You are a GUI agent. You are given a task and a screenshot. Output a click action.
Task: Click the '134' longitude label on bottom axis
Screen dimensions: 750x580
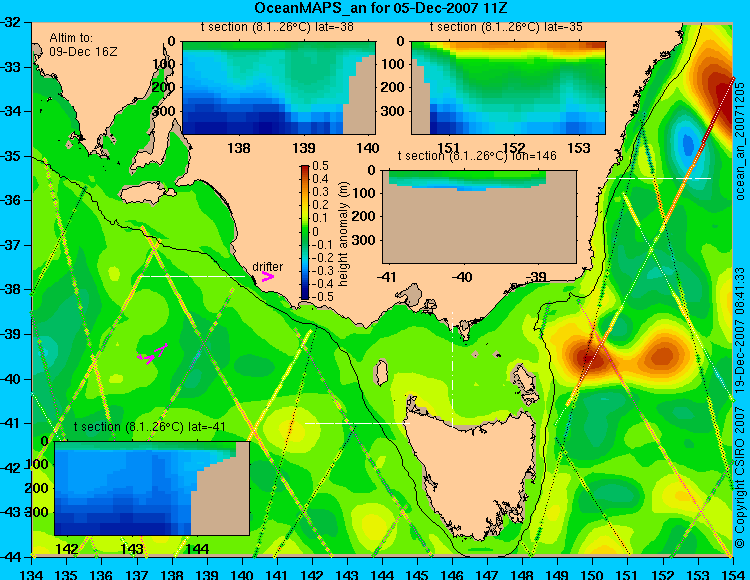(x=32, y=574)
